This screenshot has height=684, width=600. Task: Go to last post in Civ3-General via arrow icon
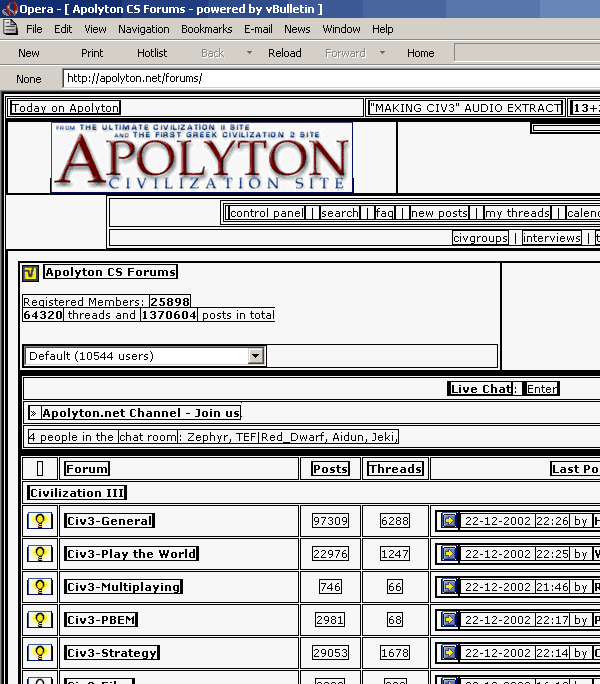449,521
